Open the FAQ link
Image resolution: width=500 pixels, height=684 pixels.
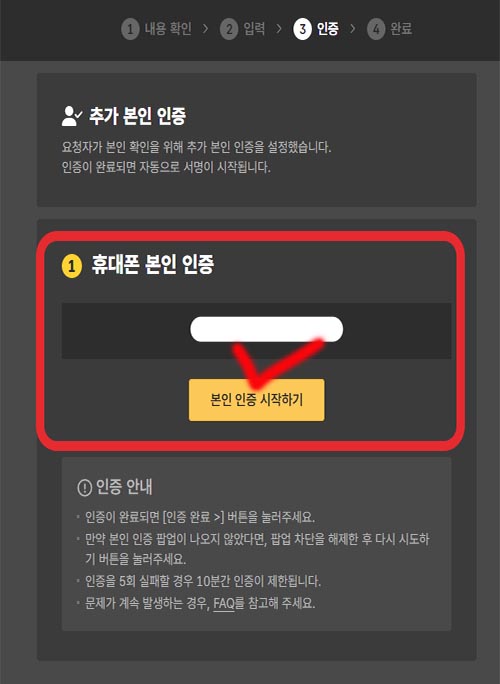tap(224, 604)
